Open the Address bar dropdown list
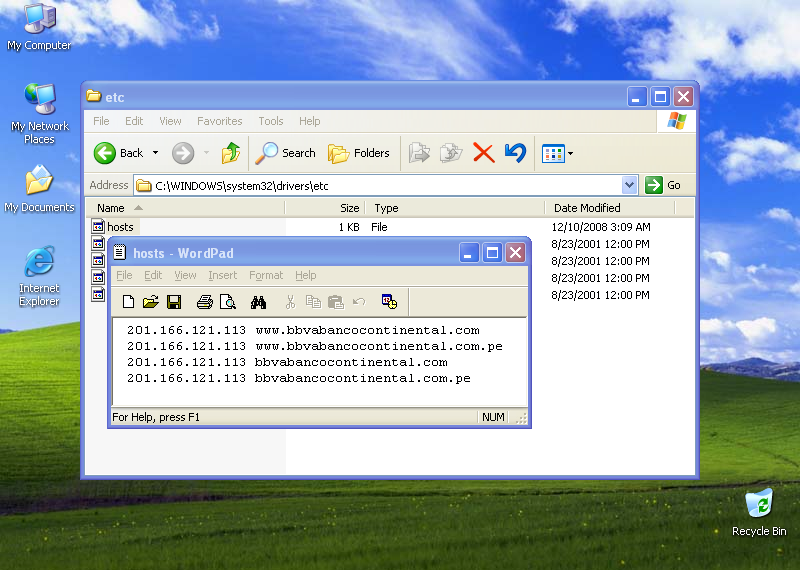 [630, 185]
